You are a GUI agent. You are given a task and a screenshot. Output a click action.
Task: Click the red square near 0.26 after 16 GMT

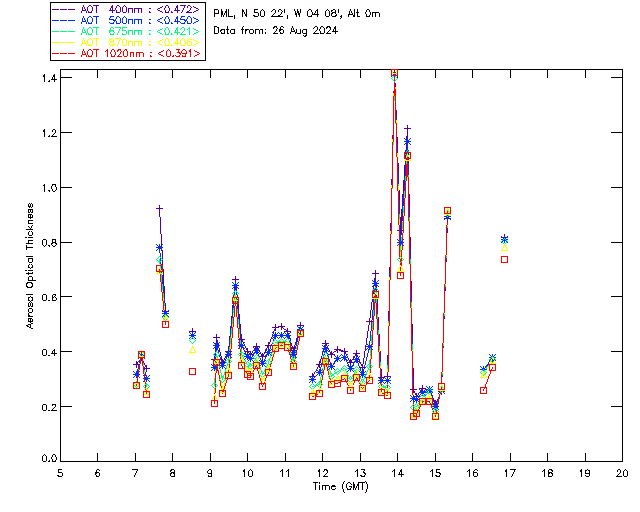click(x=484, y=390)
